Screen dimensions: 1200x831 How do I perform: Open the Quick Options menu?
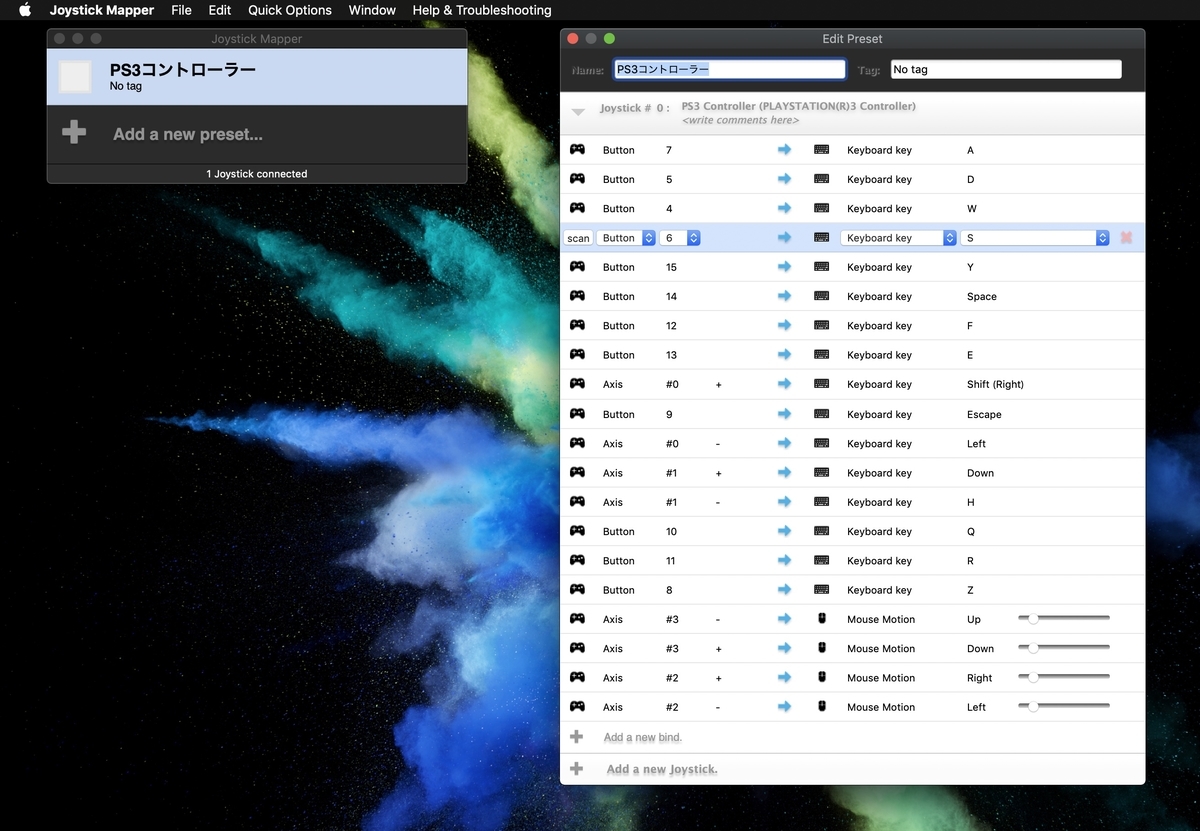[290, 10]
